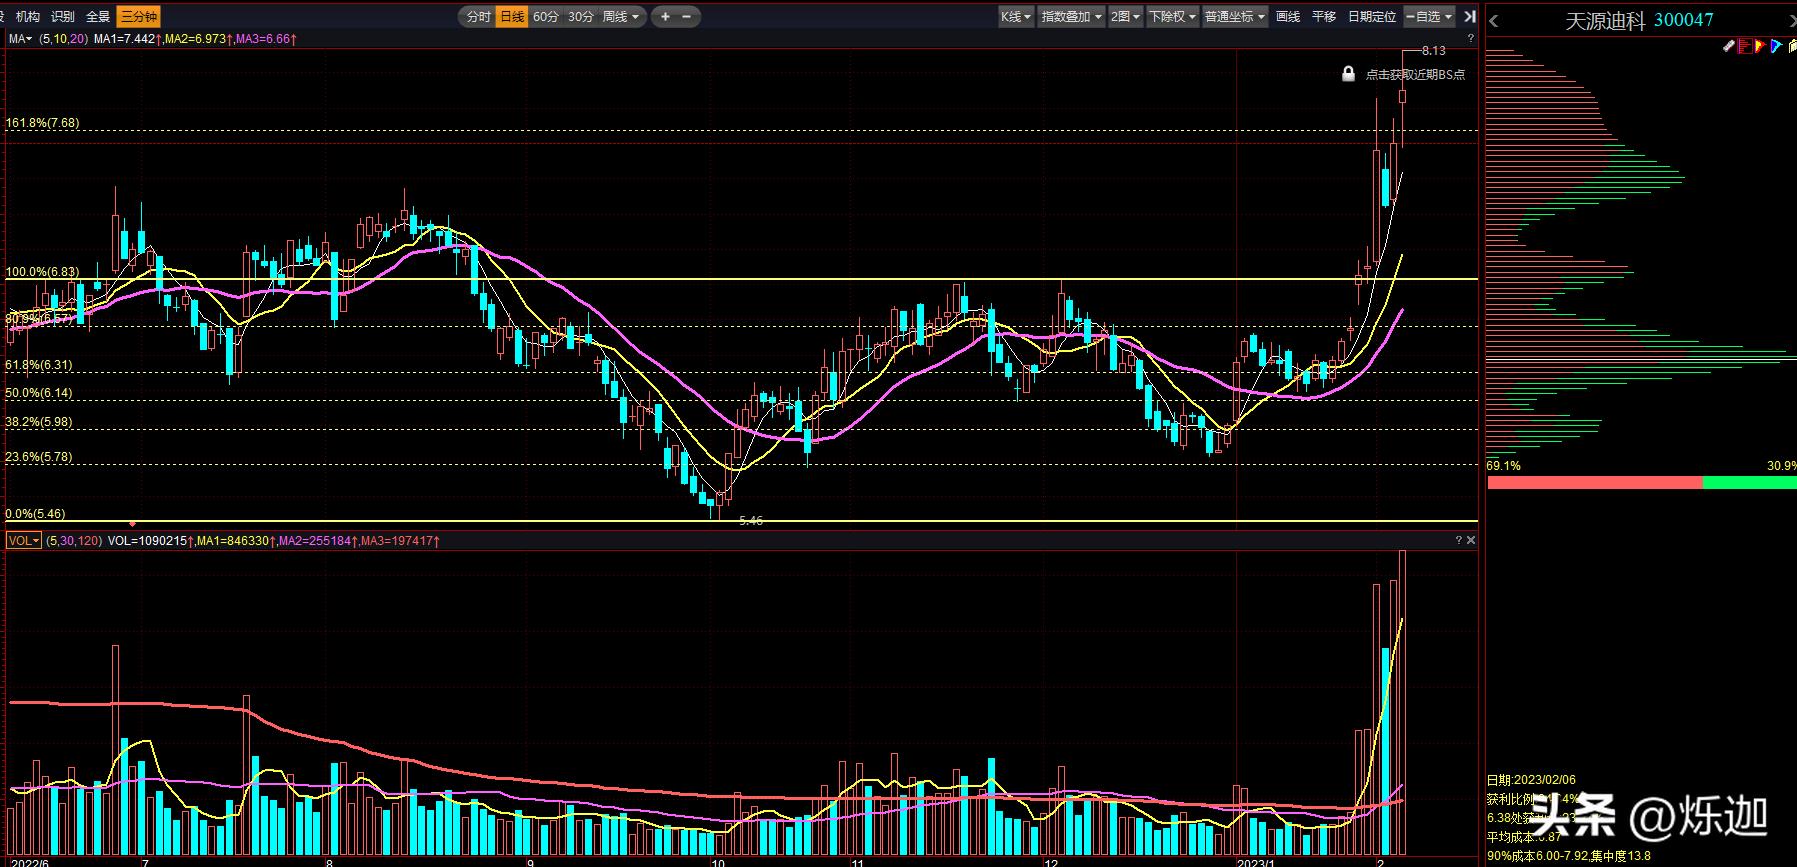Collapse side panel with skip arrow icon

point(1469,16)
